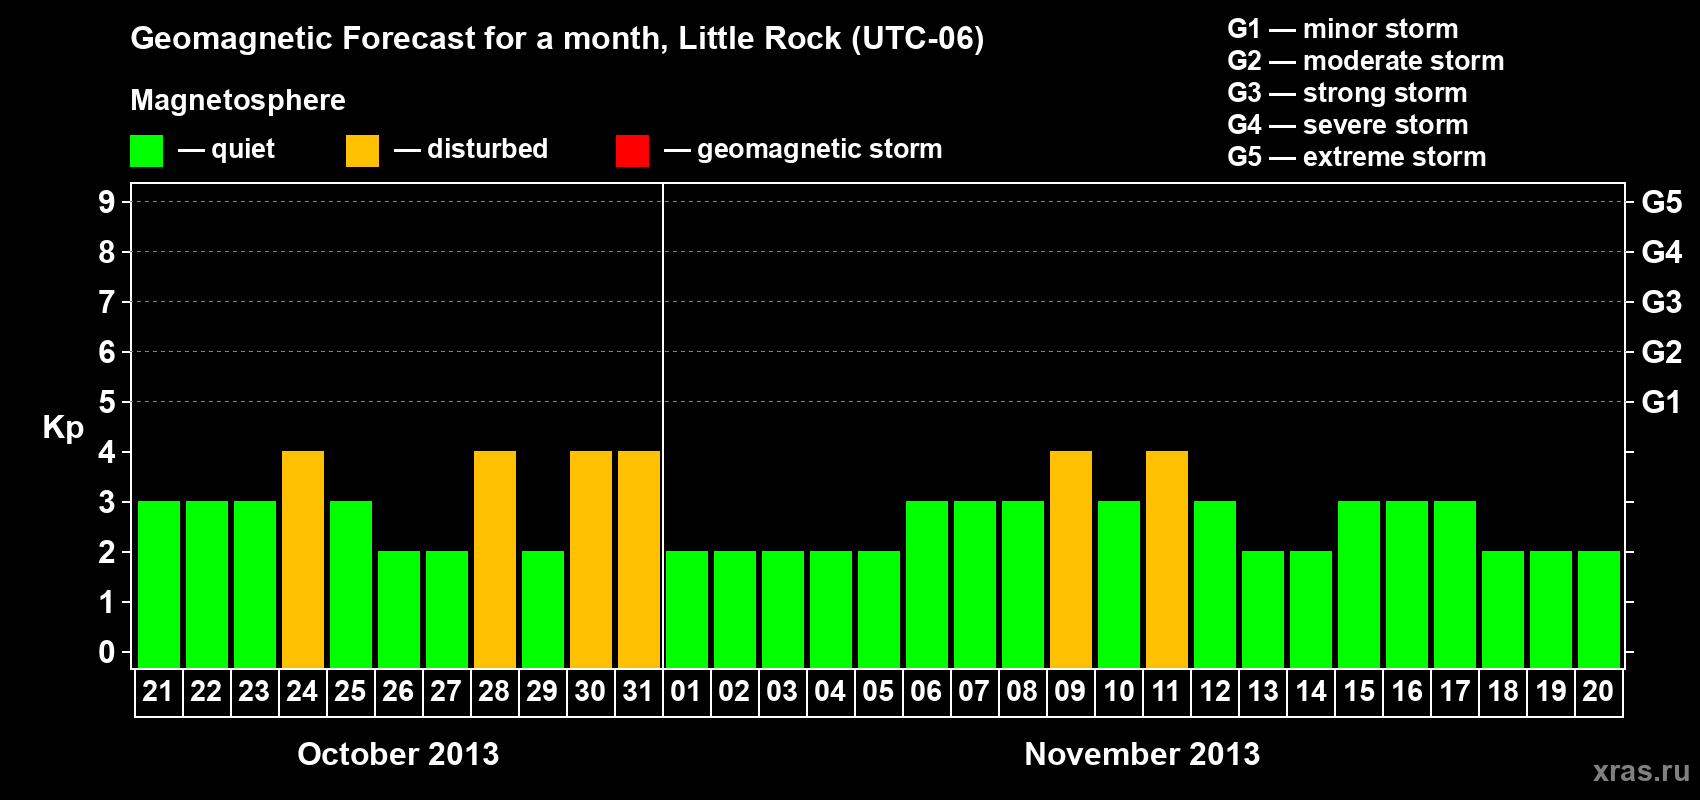Image resolution: width=1700 pixels, height=800 pixels.
Task: Click the G4 right axis label
Action: 1662,252
